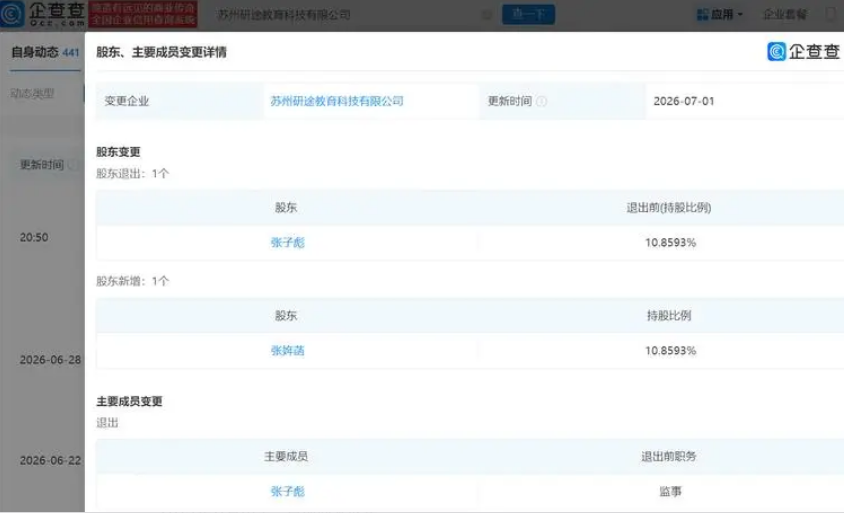This screenshot has height=513, width=844.
Task: Click the 股东退出: 1个 label
Action: point(132,173)
